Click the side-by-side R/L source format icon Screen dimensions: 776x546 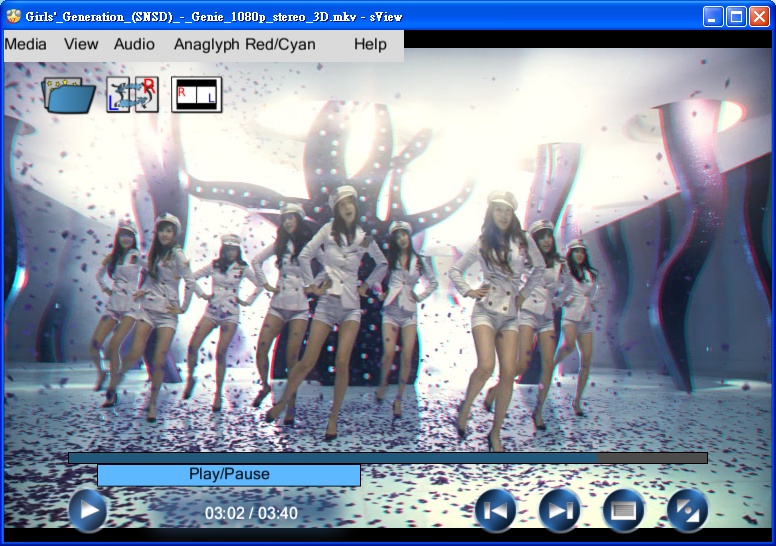(x=196, y=94)
